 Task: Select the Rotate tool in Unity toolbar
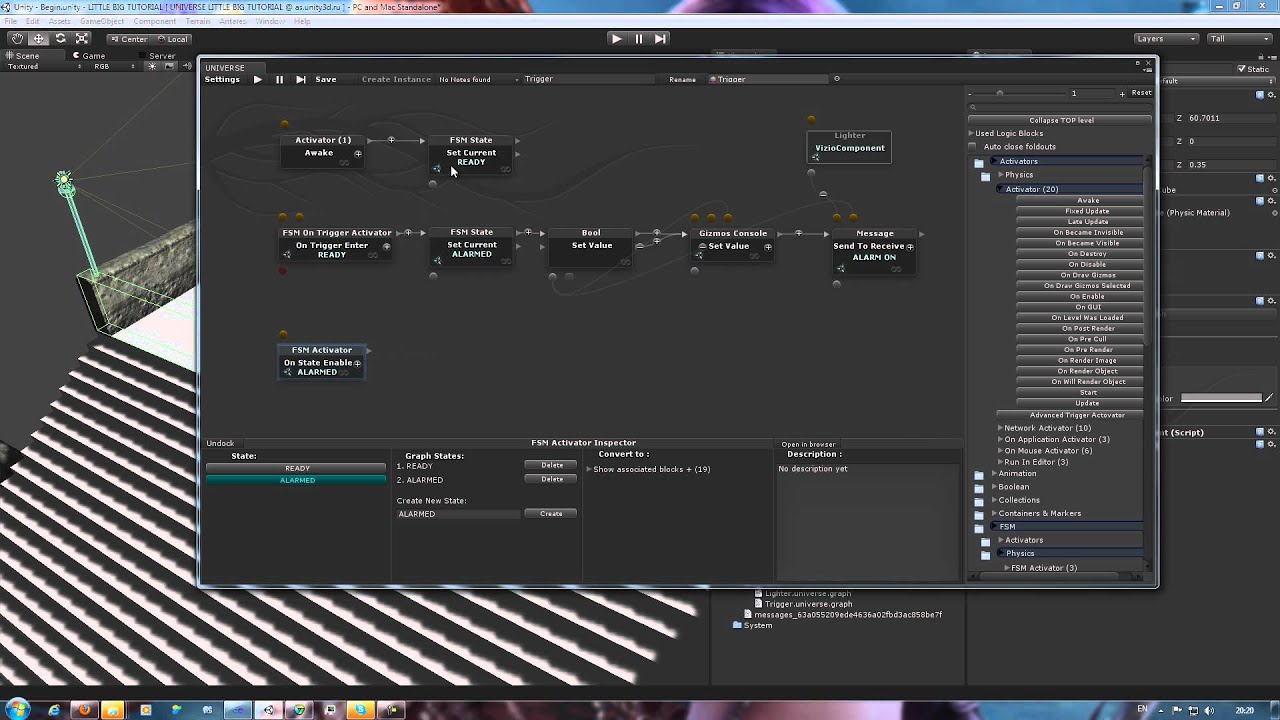tap(60, 38)
